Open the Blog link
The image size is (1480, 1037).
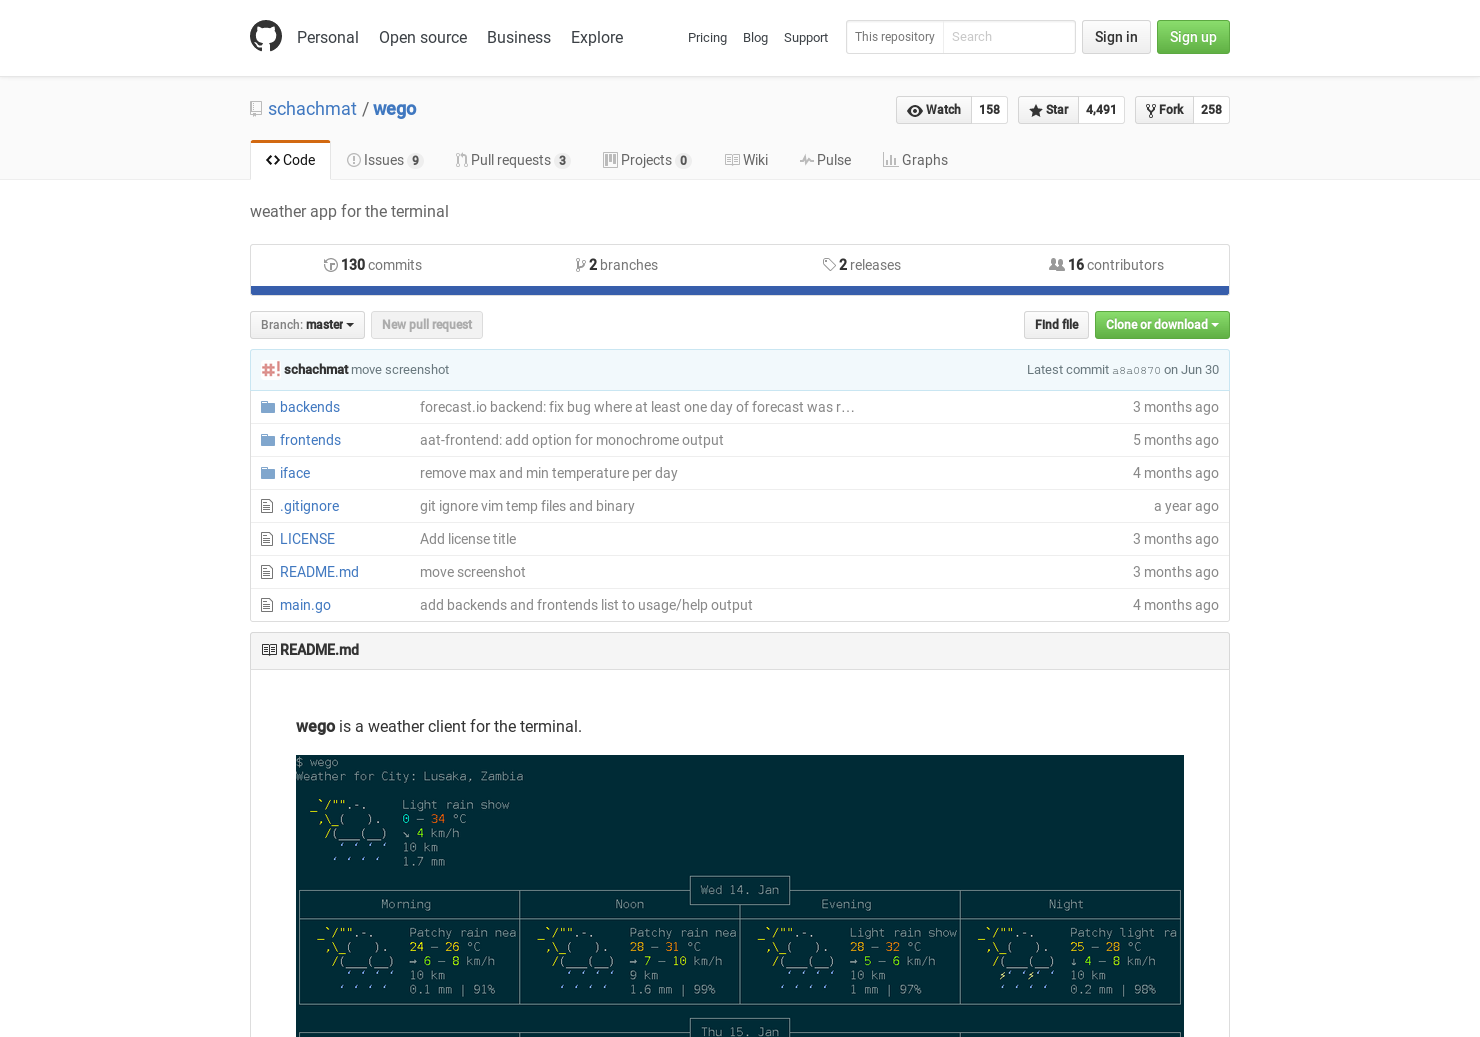[x=755, y=38]
